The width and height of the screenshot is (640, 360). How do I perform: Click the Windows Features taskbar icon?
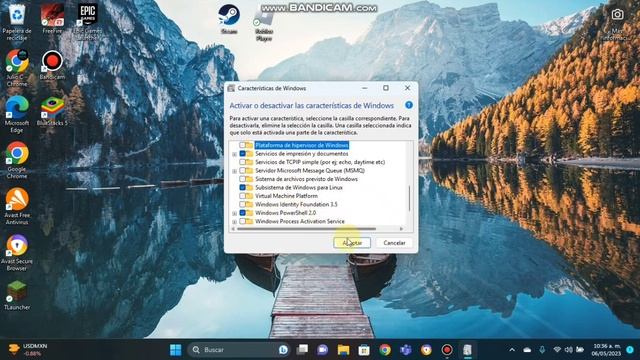pos(468,350)
